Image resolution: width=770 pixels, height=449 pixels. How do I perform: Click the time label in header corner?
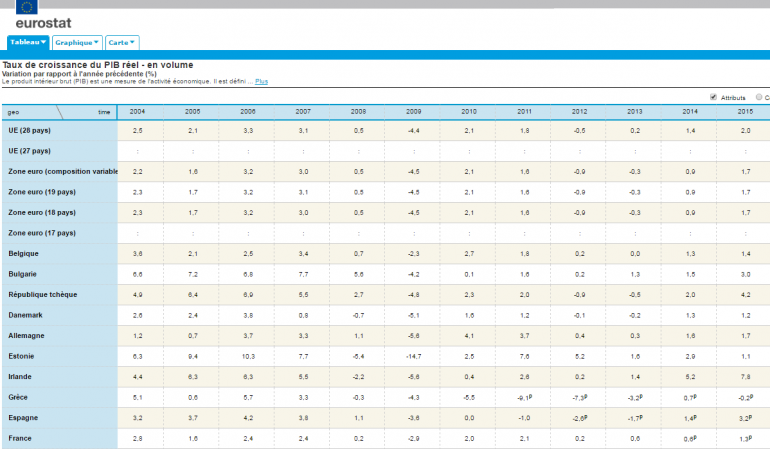pyautogui.click(x=104, y=112)
